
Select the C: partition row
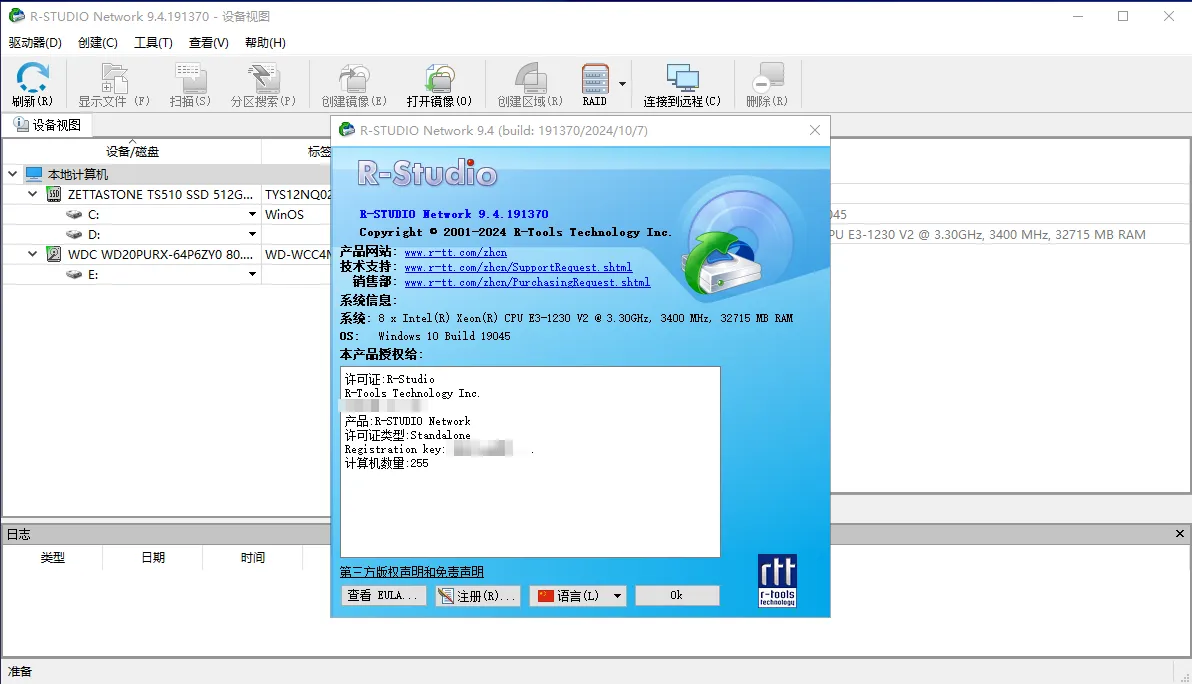coord(167,214)
